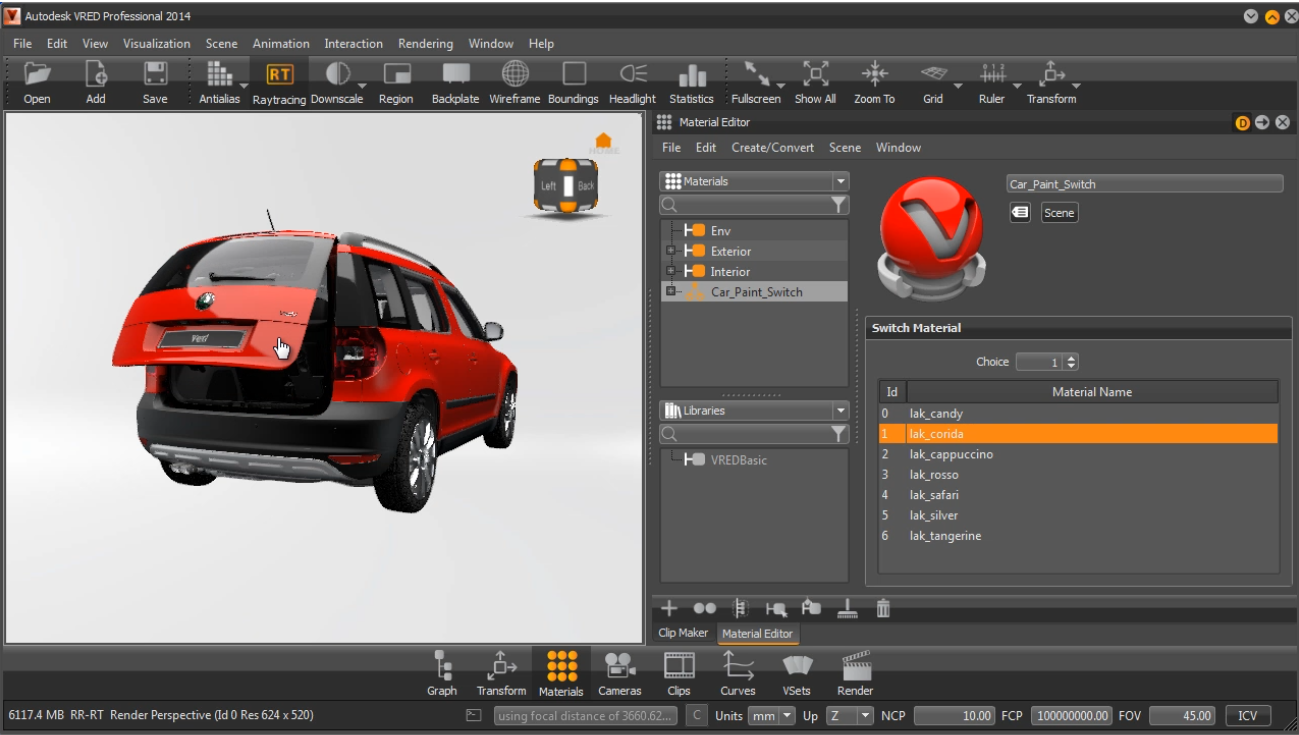
Task: Open the Grid options dropdown arrow
Action: click(958, 85)
